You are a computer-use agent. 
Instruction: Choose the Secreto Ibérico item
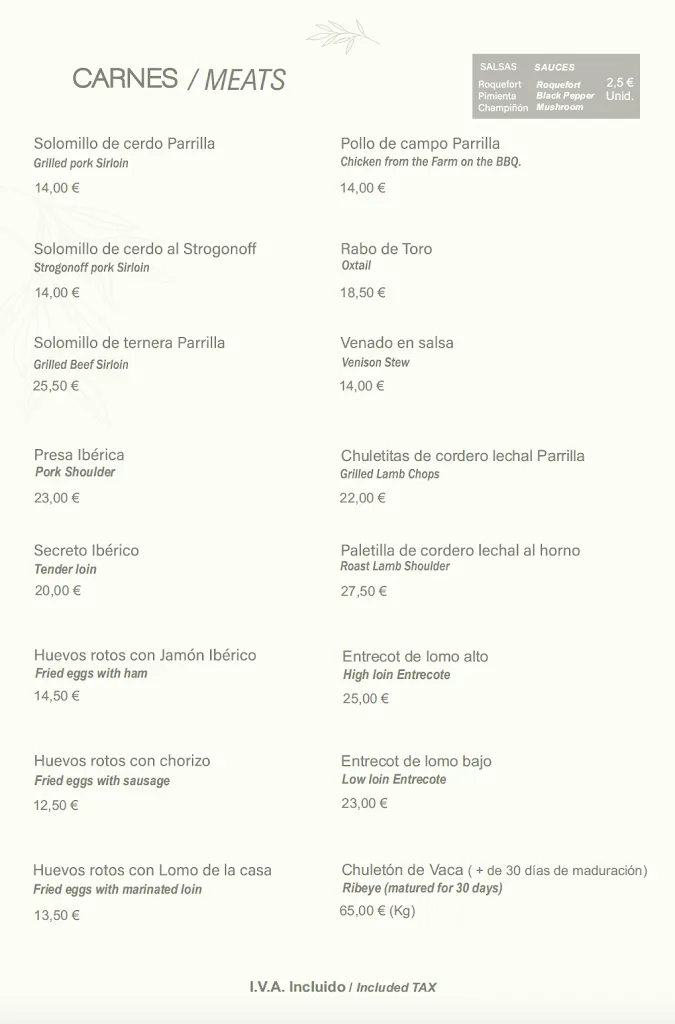86,550
